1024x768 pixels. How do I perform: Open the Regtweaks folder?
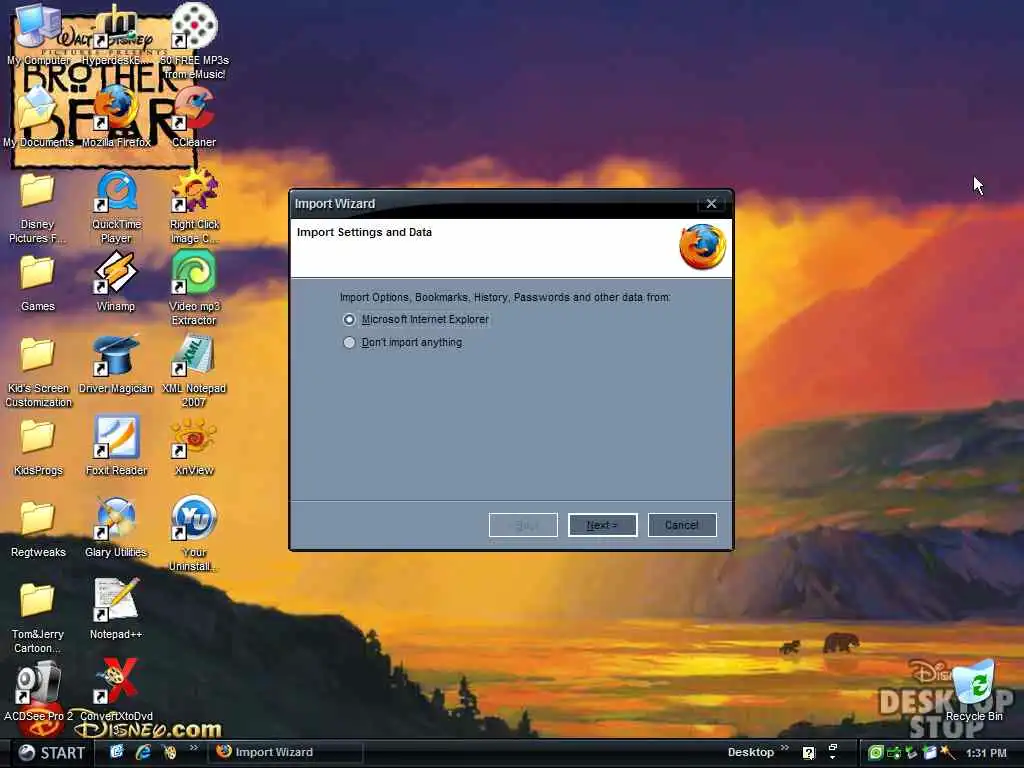click(x=37, y=528)
